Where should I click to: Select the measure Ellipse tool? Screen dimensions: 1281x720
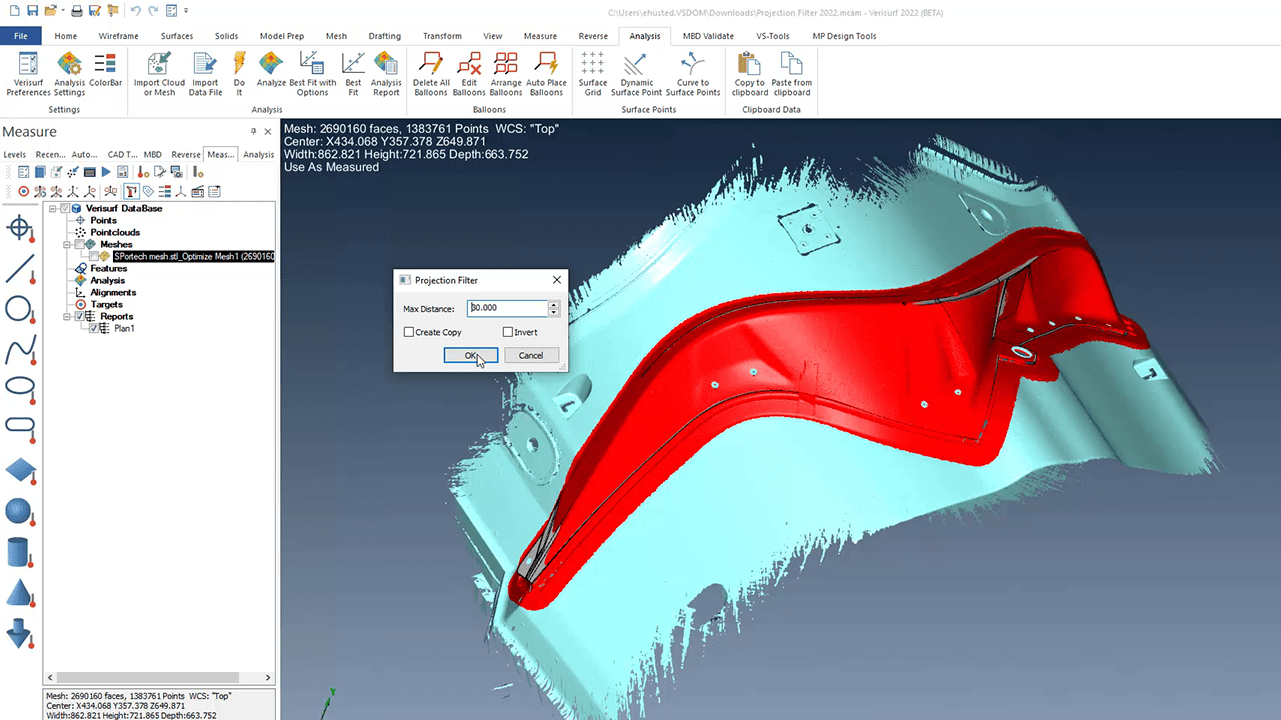20,387
